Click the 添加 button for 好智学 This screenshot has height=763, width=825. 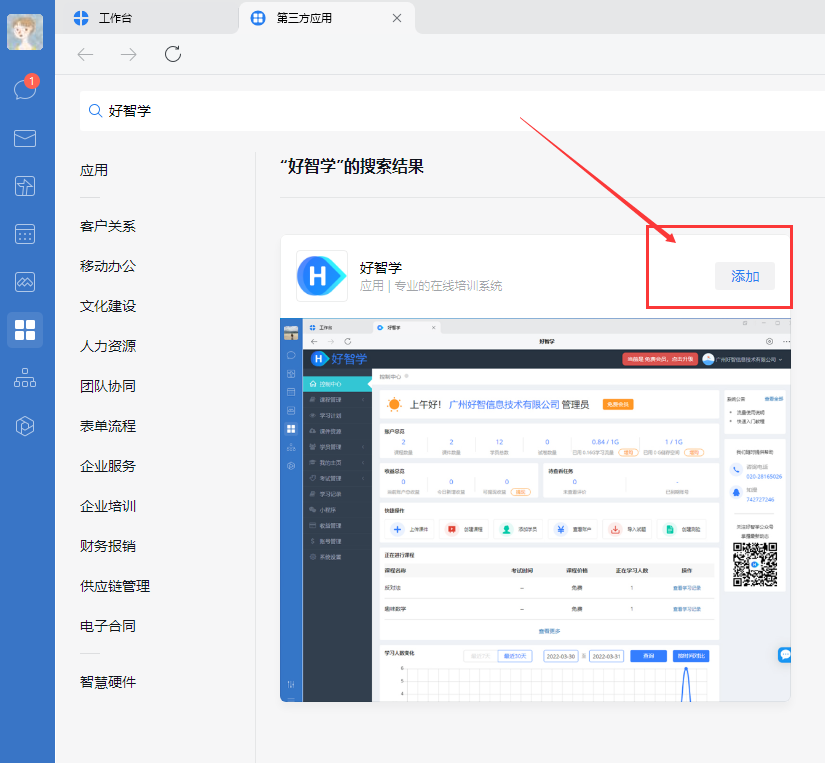744,276
